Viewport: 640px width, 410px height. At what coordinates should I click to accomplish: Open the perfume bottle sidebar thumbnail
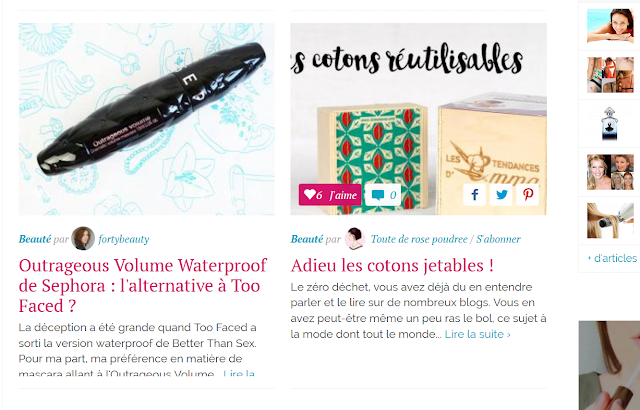pos(609,123)
